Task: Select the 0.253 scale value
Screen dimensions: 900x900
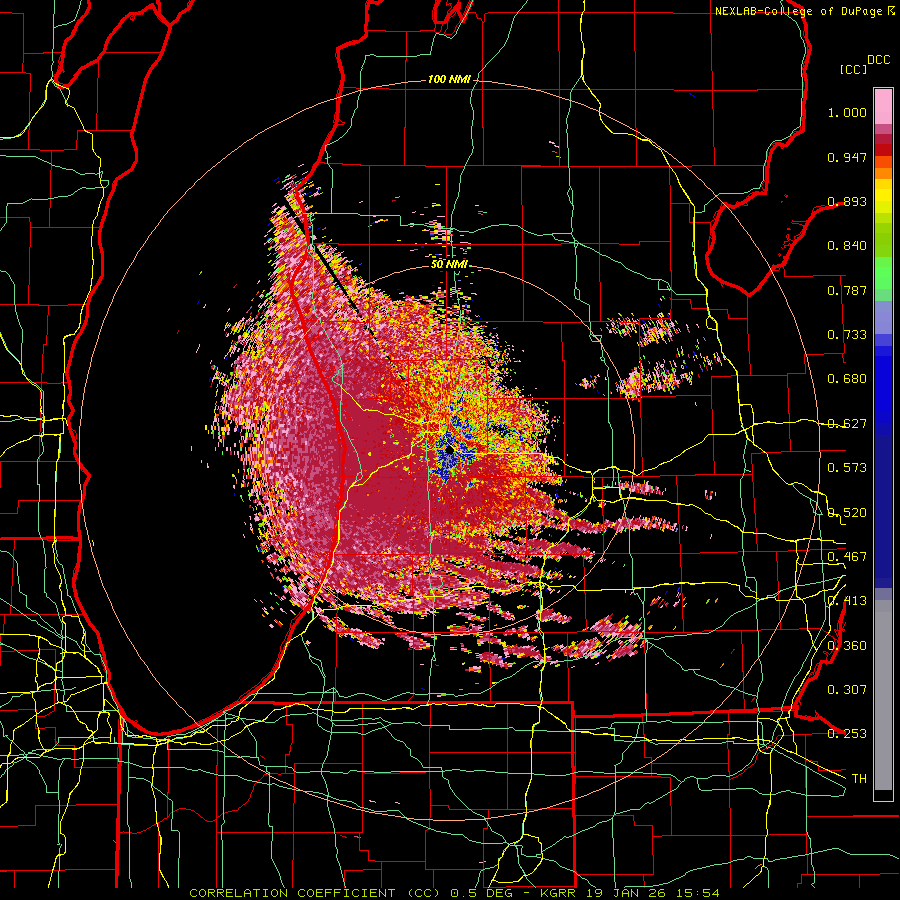Action: coord(847,734)
